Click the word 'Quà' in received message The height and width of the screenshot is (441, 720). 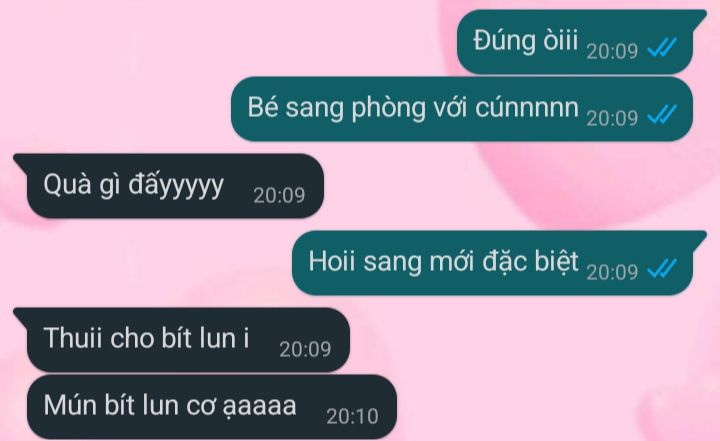(67, 185)
